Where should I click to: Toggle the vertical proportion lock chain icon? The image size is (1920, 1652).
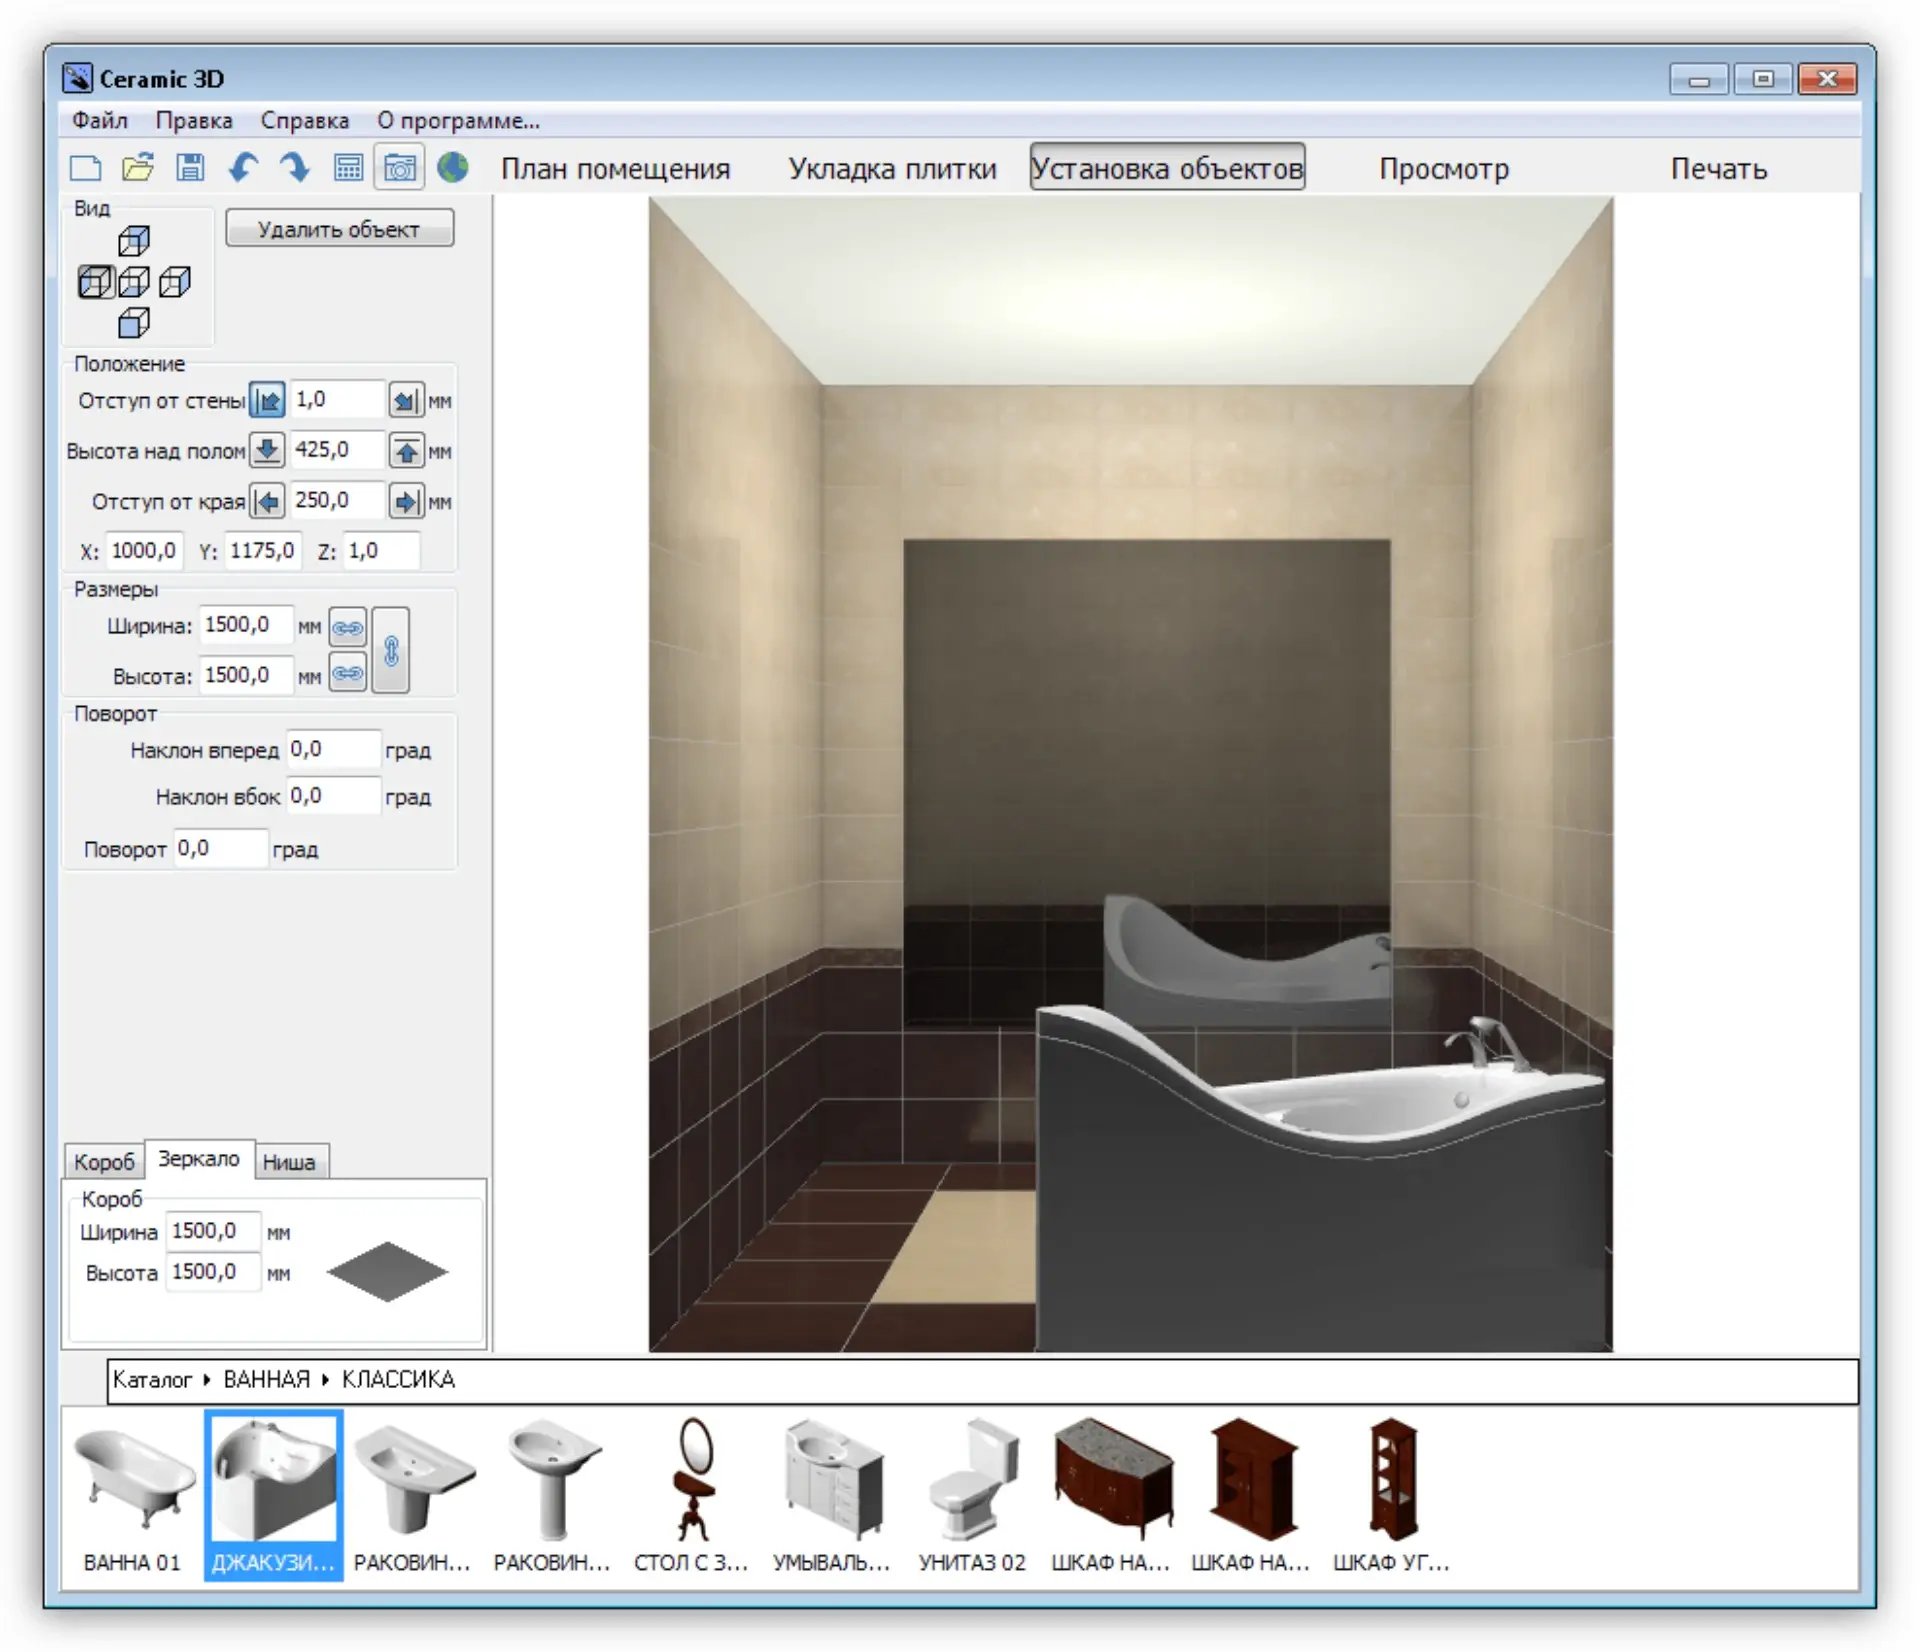[x=391, y=651]
